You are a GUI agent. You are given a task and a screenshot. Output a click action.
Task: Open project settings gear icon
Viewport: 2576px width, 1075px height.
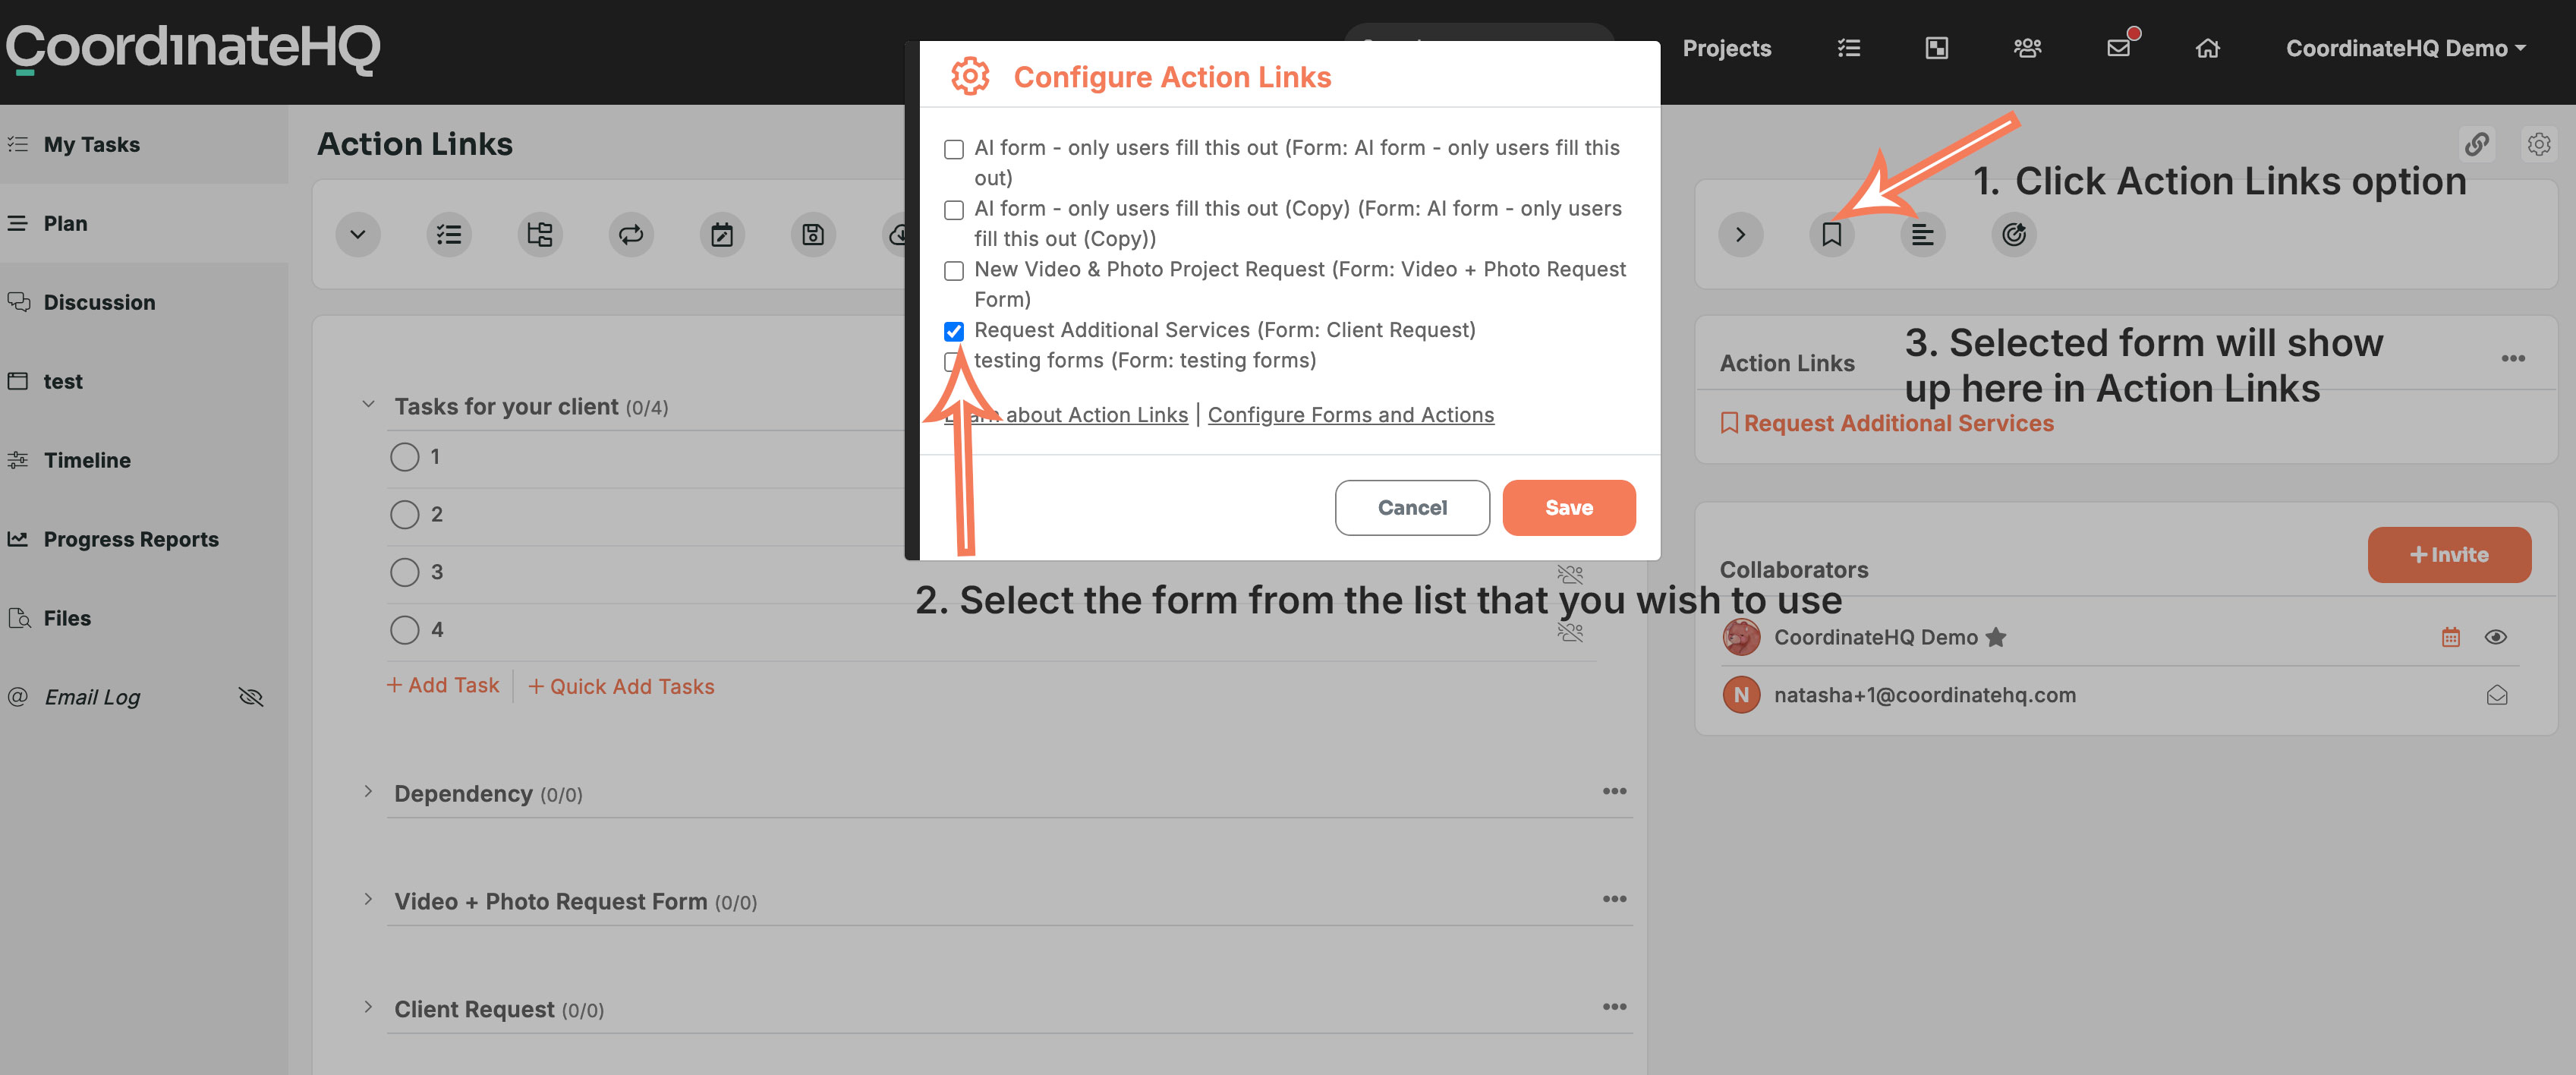2538,144
